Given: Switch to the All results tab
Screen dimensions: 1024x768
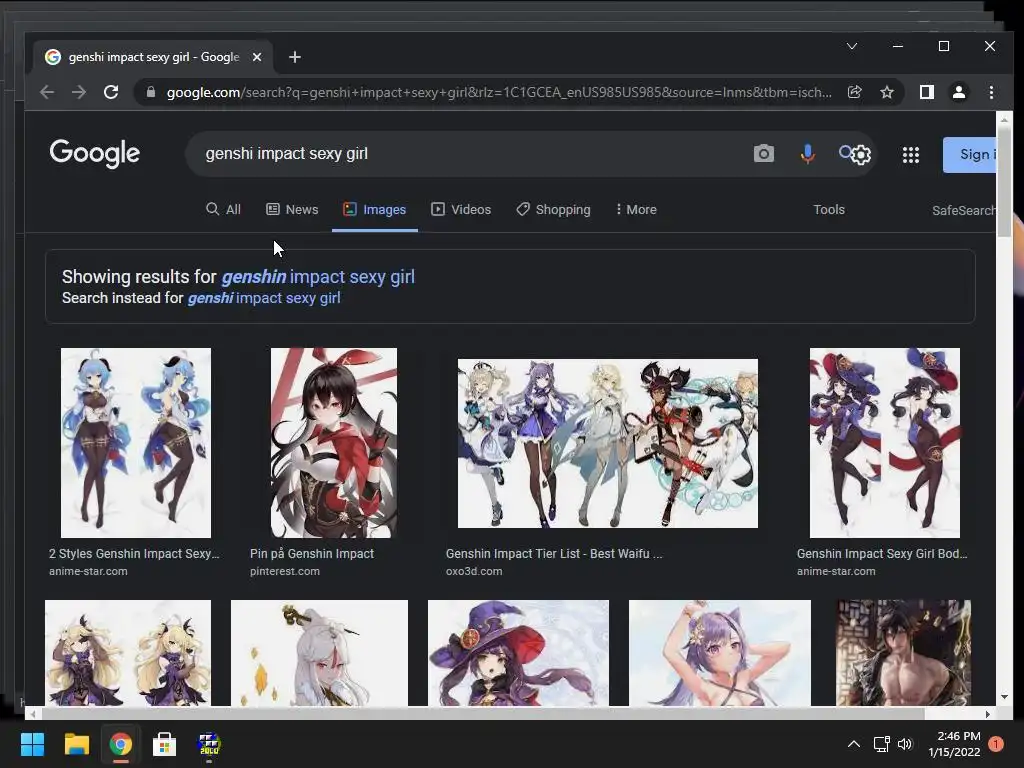Looking at the screenshot, I should (223, 210).
